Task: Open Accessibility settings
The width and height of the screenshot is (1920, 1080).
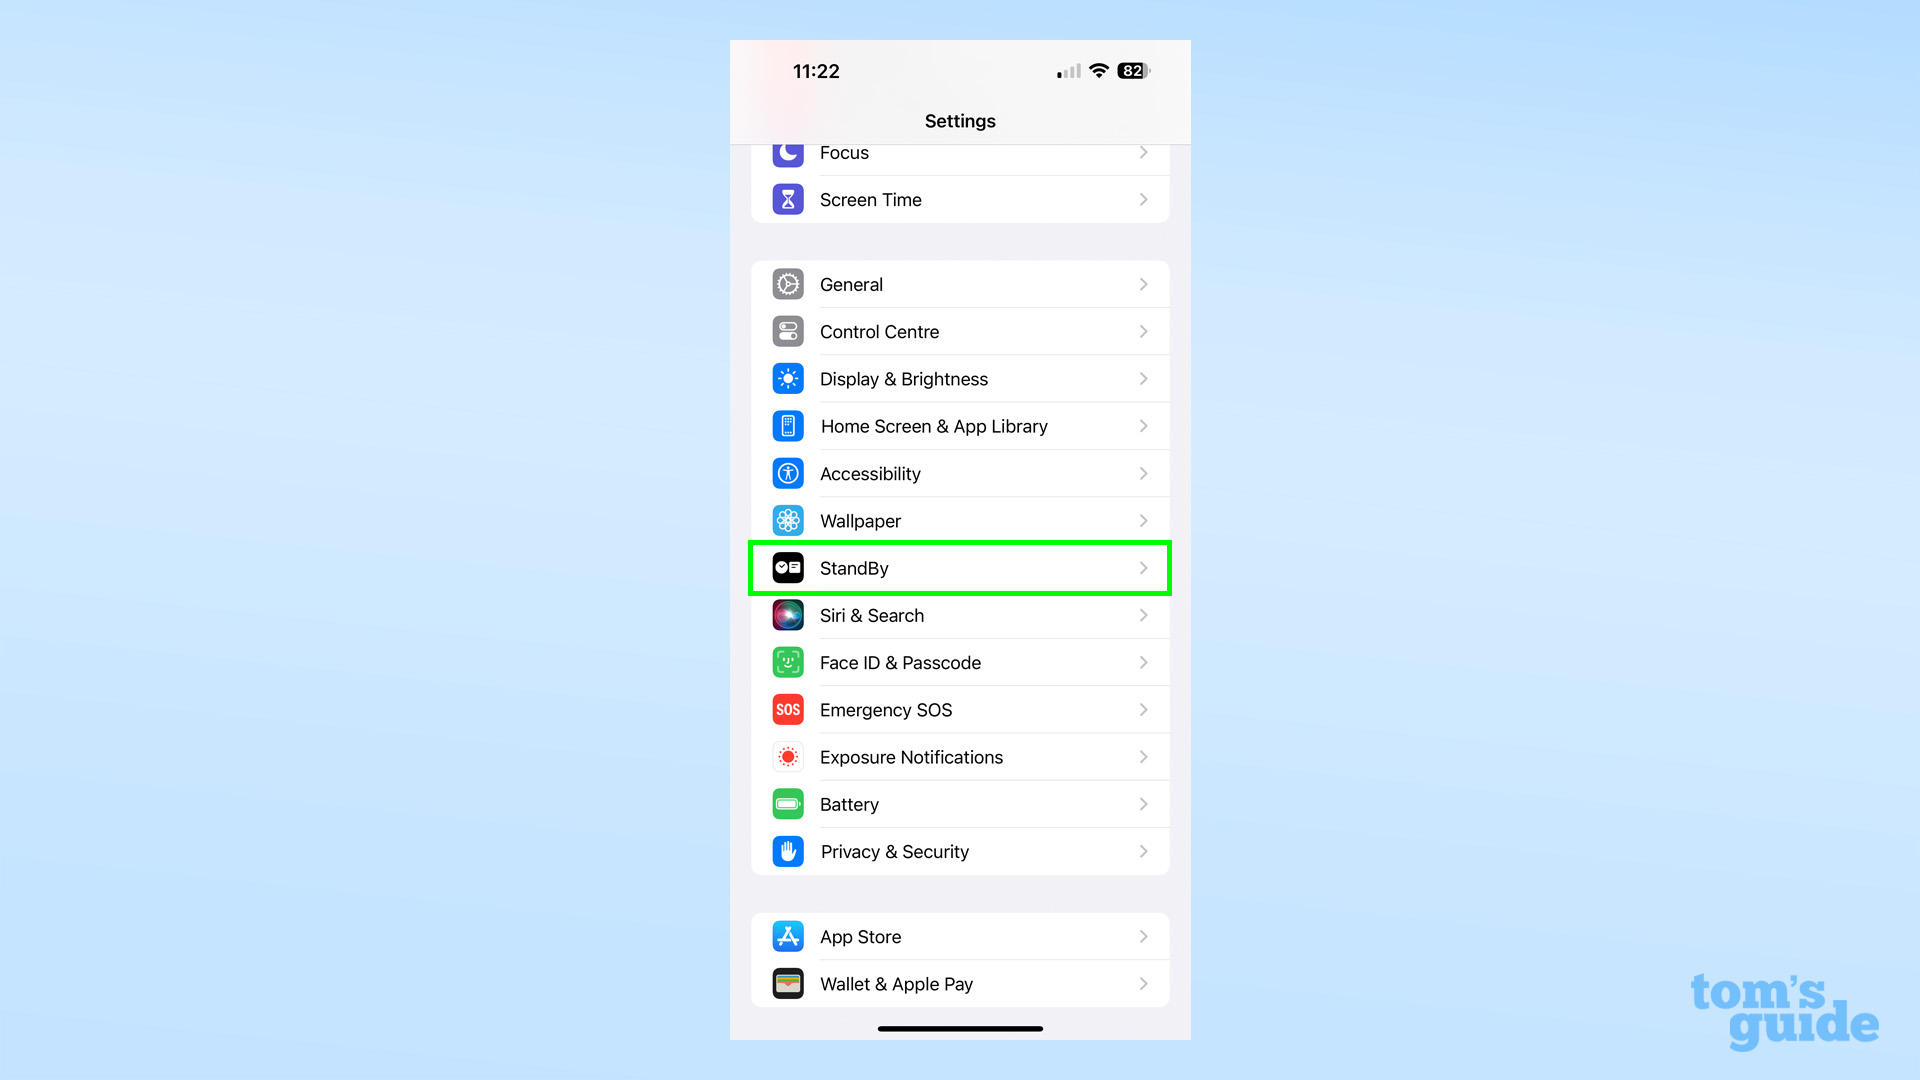Action: click(959, 472)
